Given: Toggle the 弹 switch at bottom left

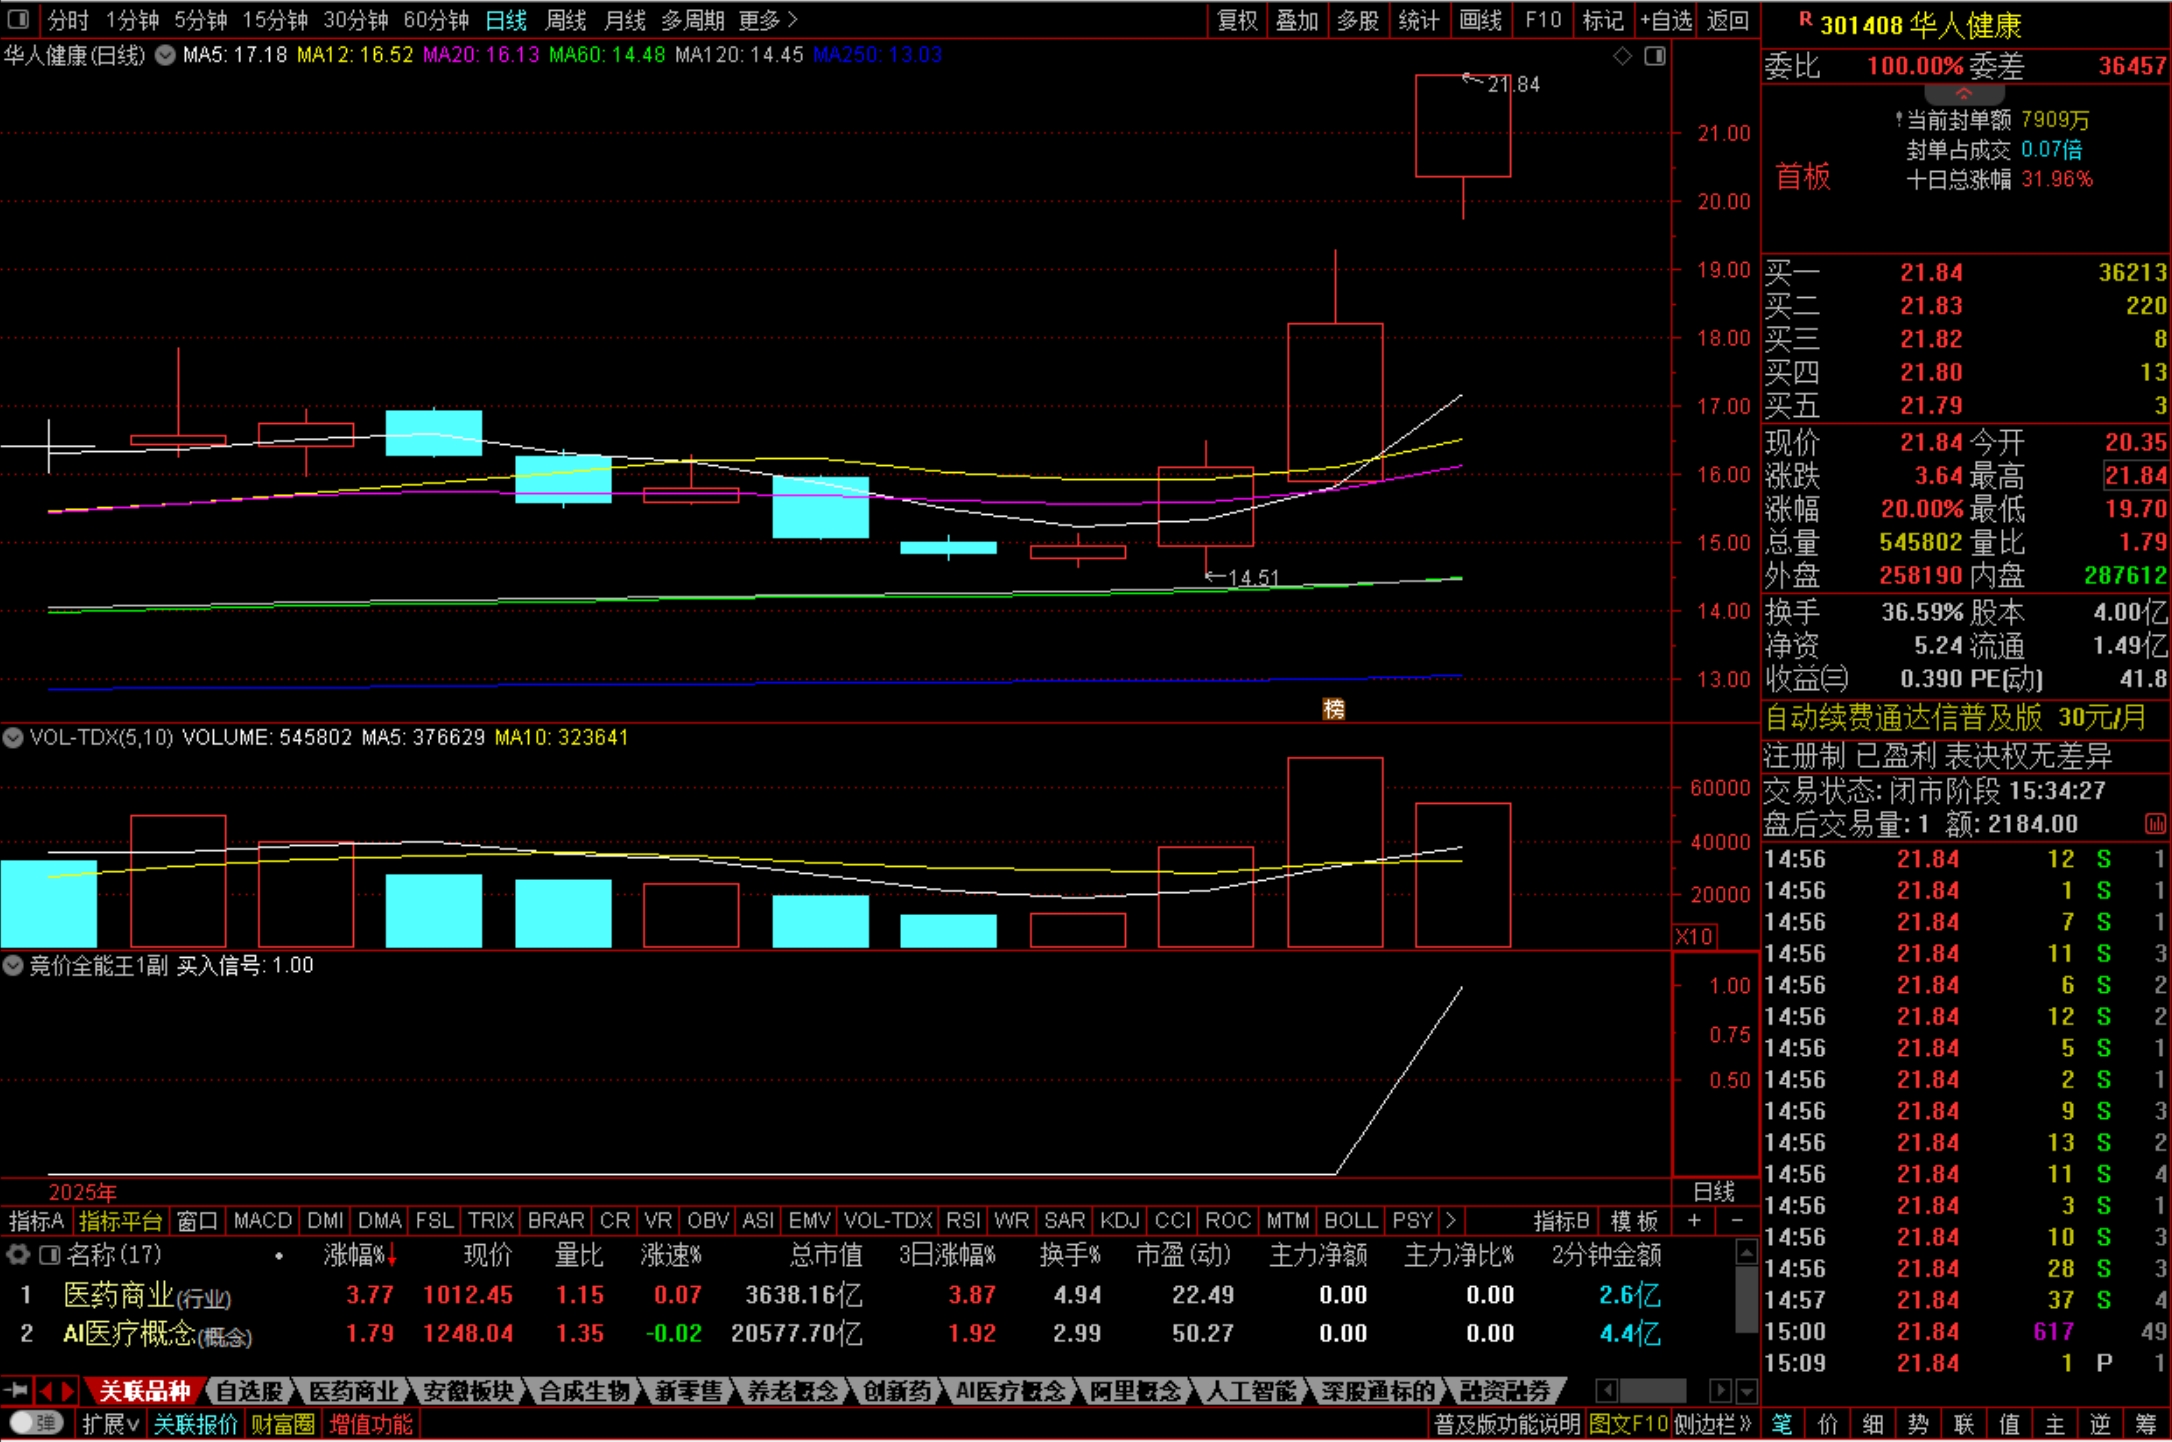Looking at the screenshot, I should click(x=36, y=1423).
